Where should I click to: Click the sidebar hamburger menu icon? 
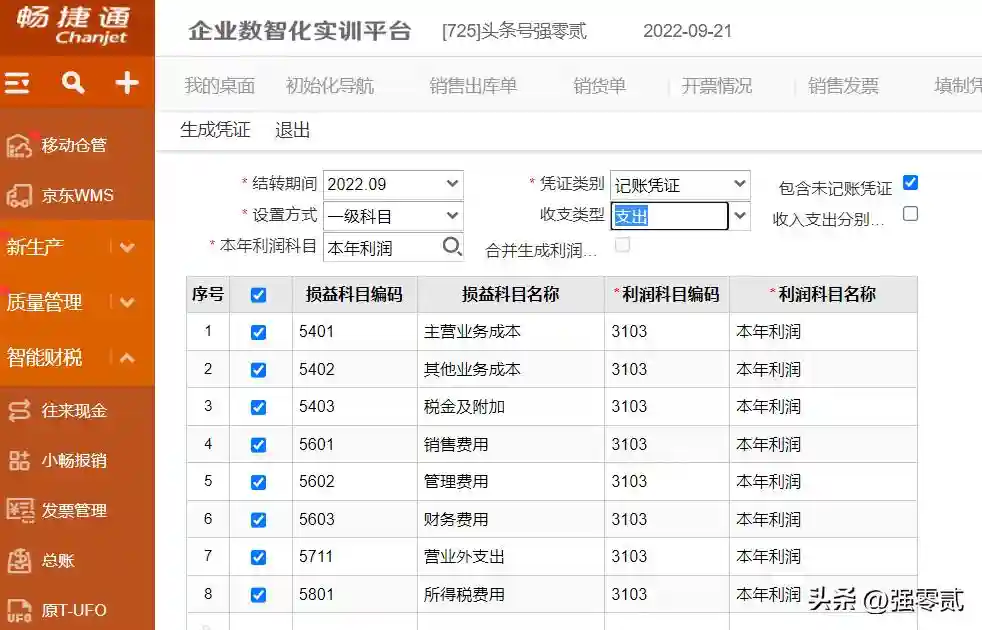(x=18, y=83)
